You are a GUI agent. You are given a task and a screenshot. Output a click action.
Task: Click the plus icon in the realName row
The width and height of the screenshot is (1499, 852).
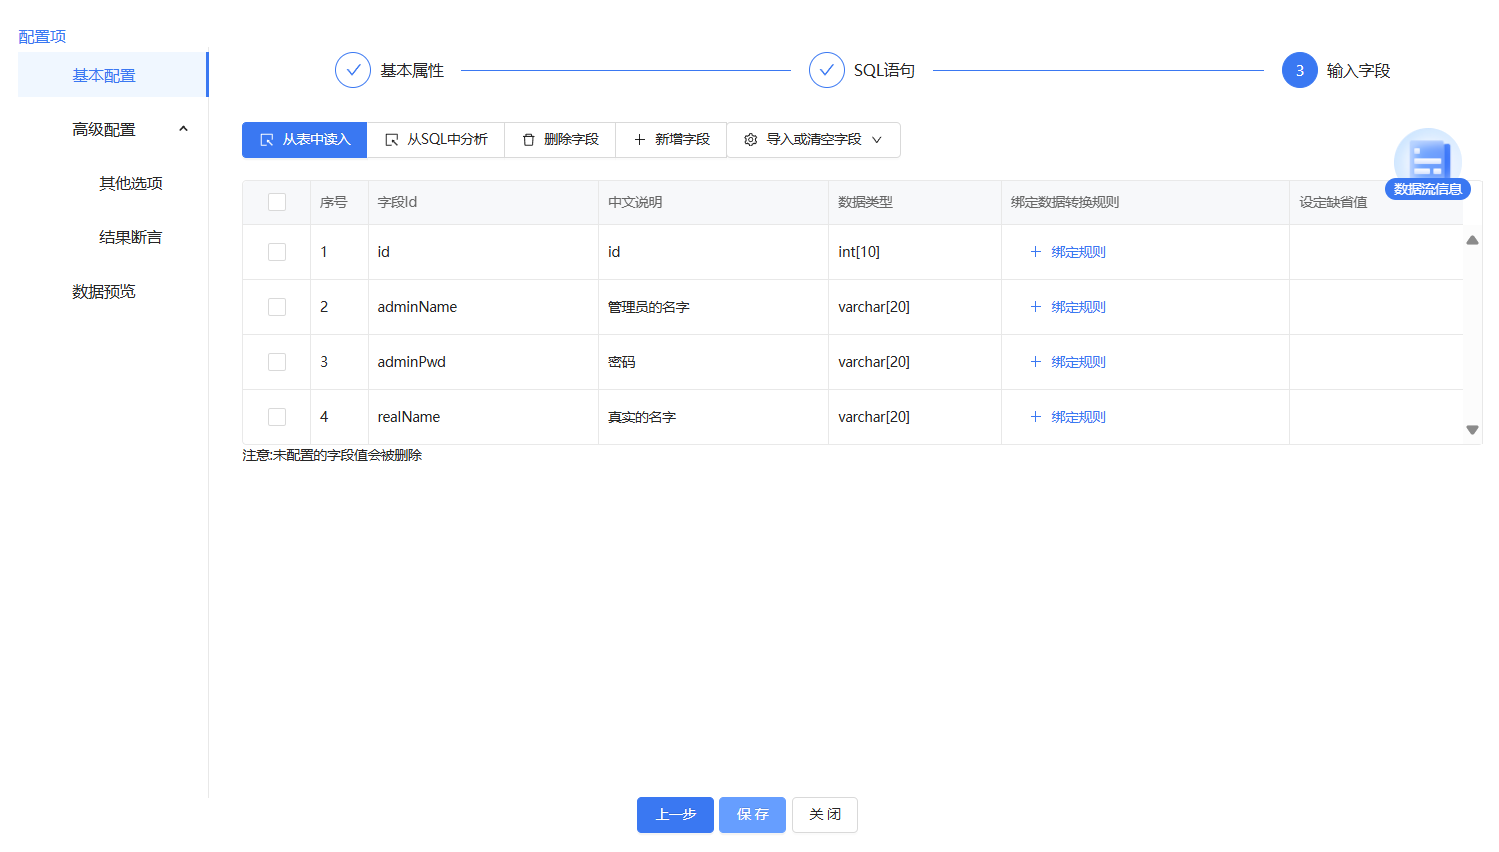(x=1036, y=417)
